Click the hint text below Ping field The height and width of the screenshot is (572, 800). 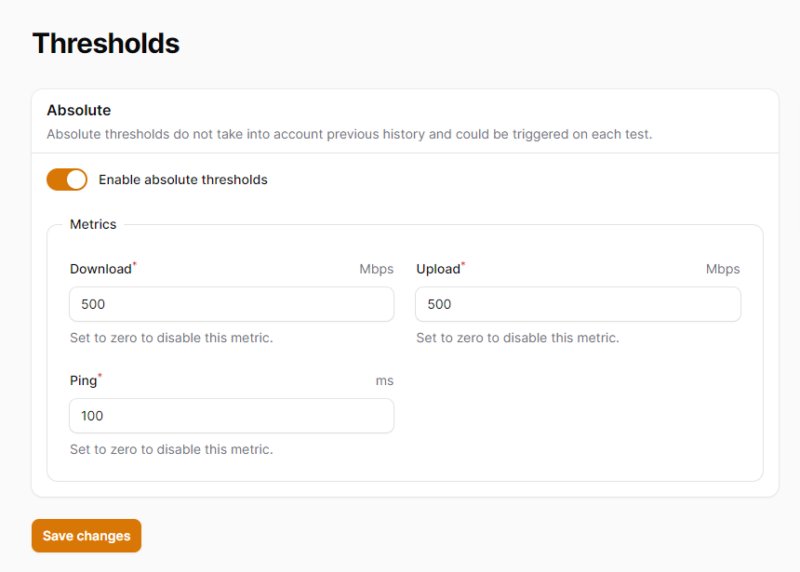pos(171,450)
